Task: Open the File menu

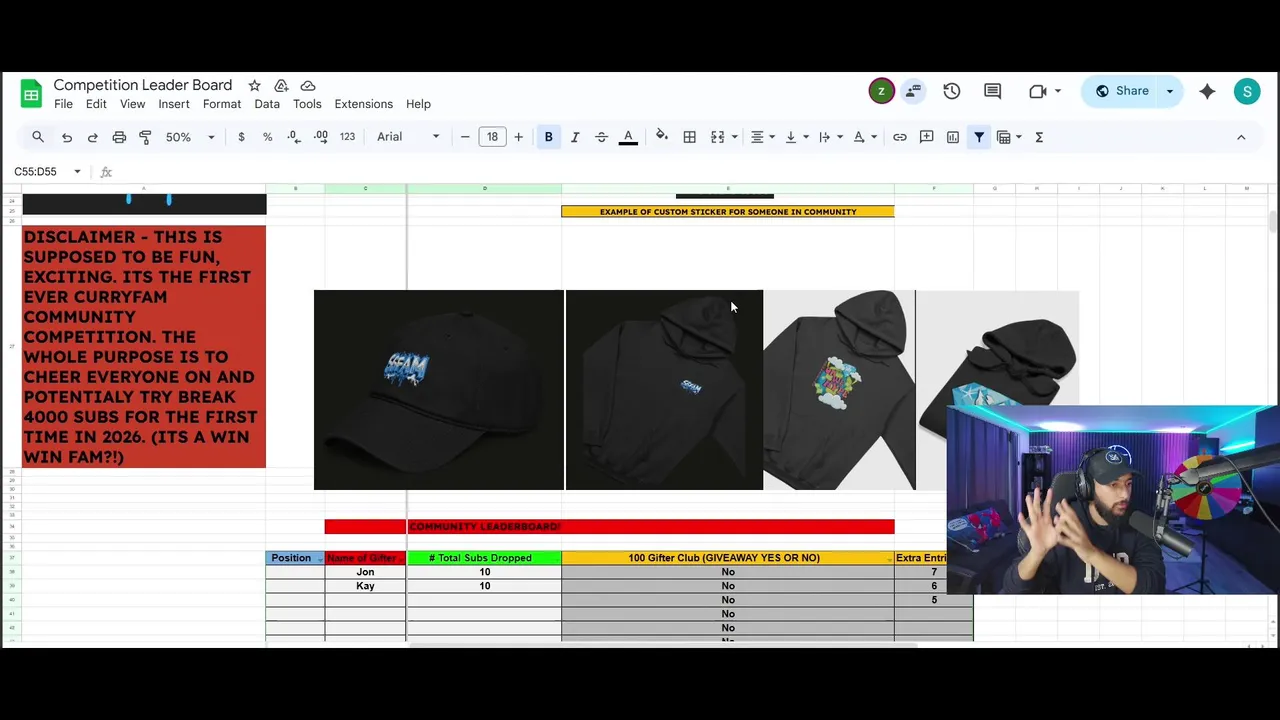Action: coord(63,104)
